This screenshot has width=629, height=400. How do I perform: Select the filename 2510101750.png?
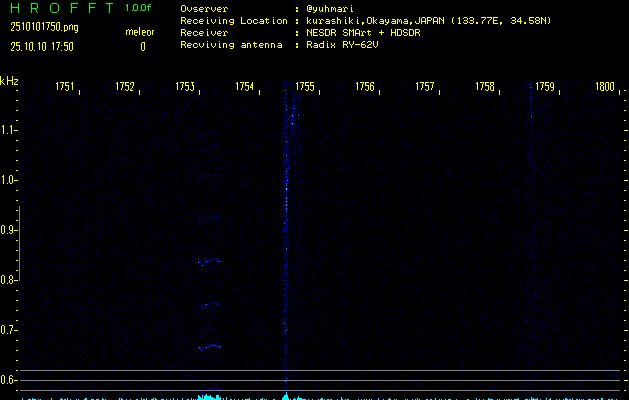44,27
